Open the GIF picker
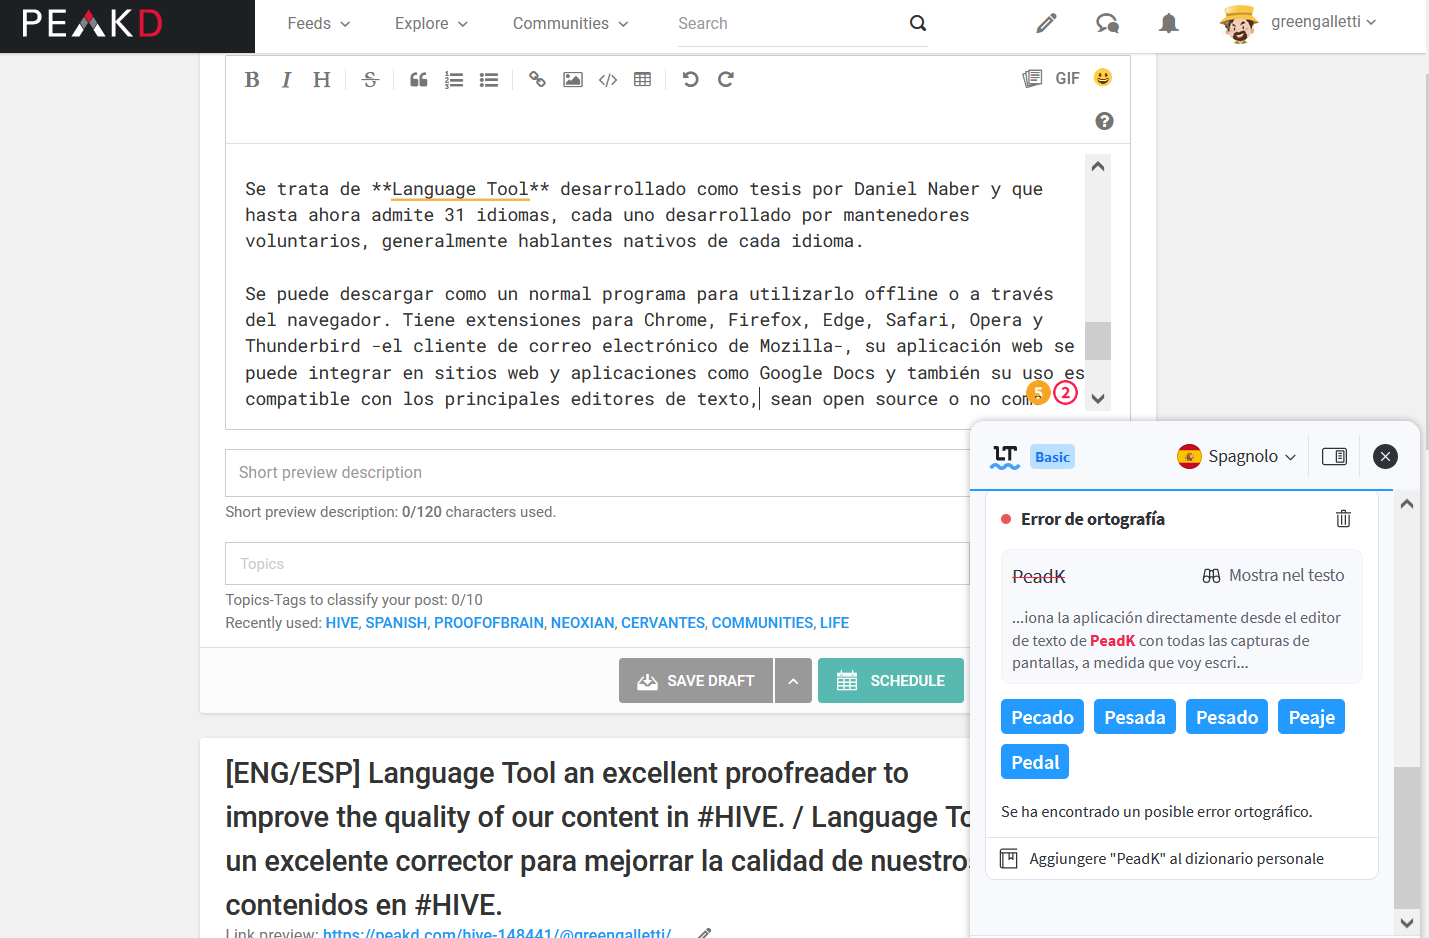1429x938 pixels. tap(1067, 78)
